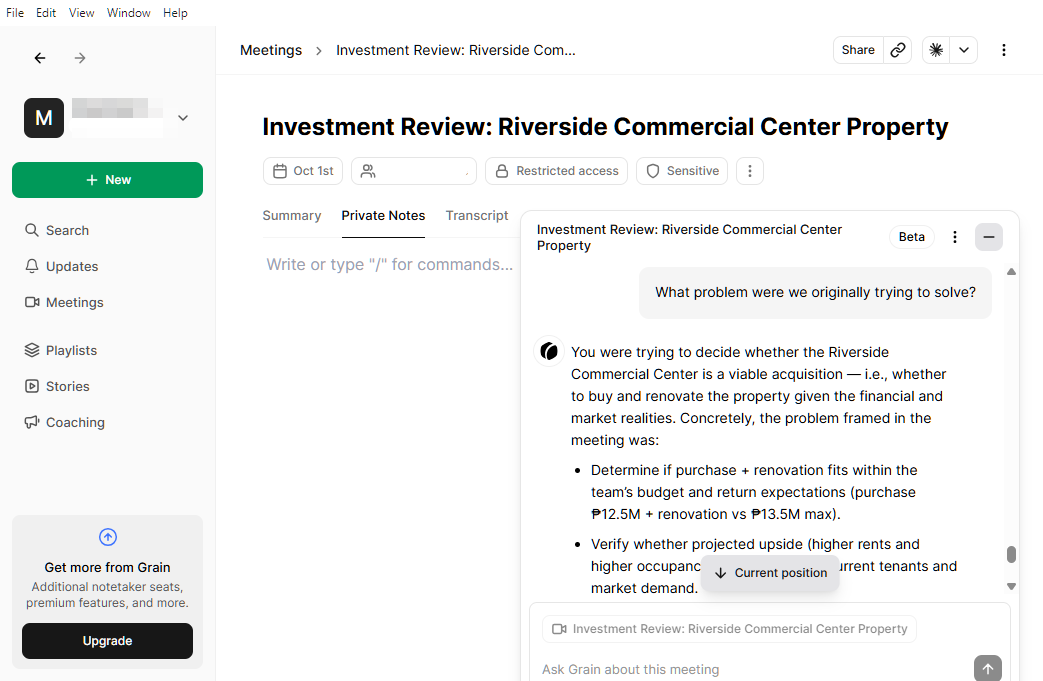Click the Upgrade button

pos(107,640)
